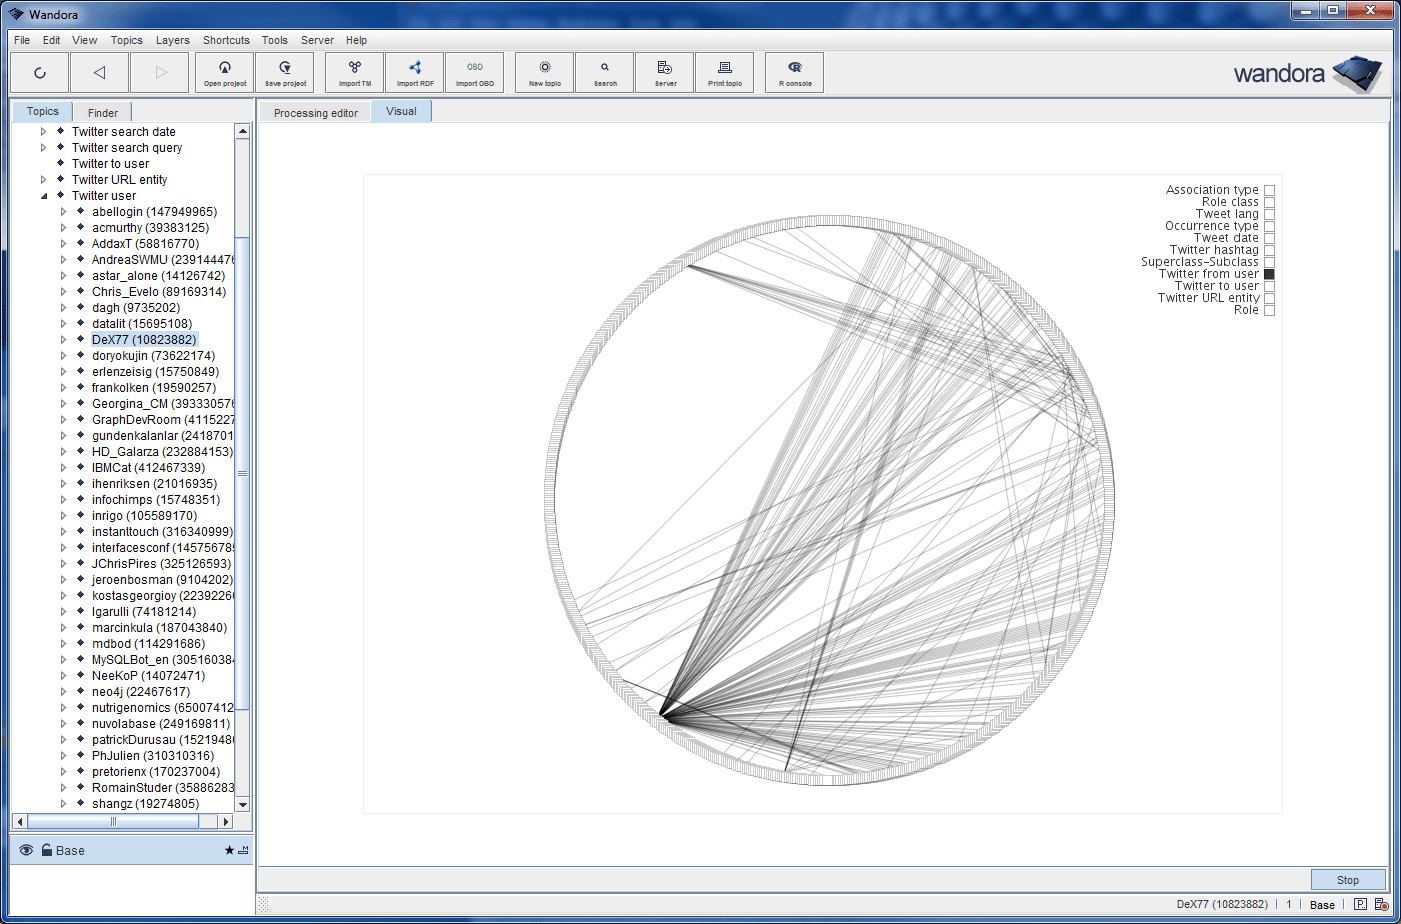This screenshot has height=924, width=1401.
Task: Toggle the Twitter hashtag checkbox
Action: (x=1269, y=250)
